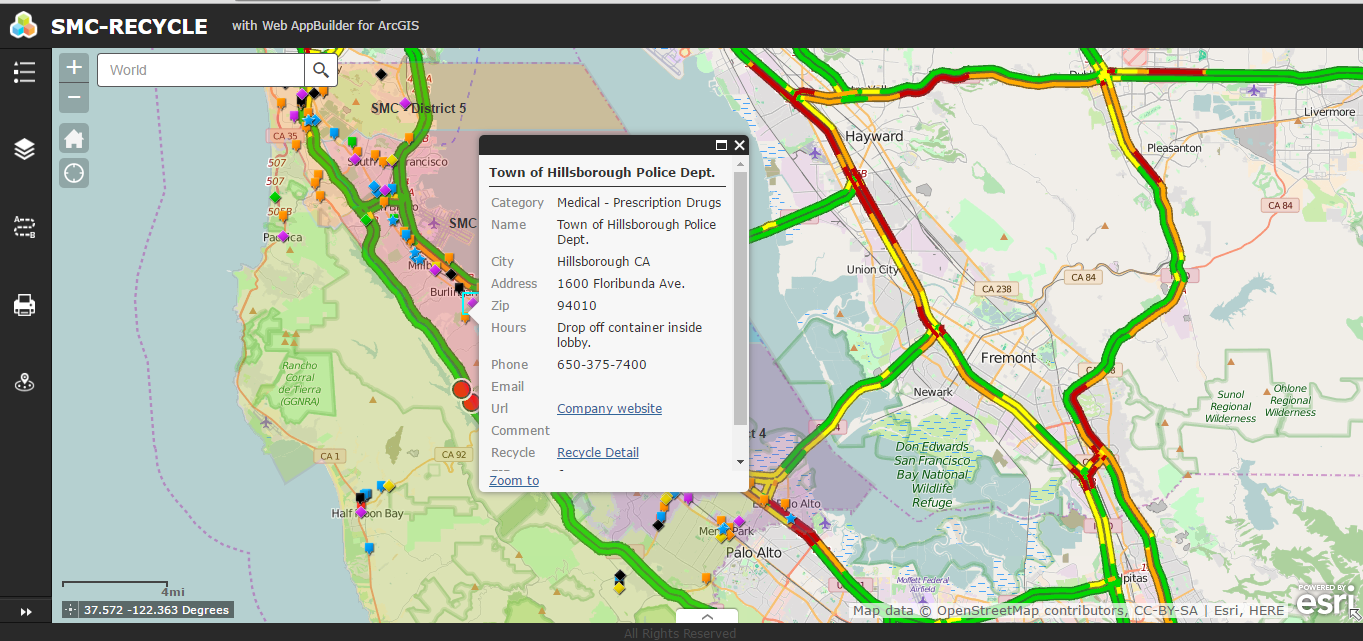The image size is (1363, 641).
Task: Click Don Edwards San Francisco Bay refuge label
Action: 932,475
